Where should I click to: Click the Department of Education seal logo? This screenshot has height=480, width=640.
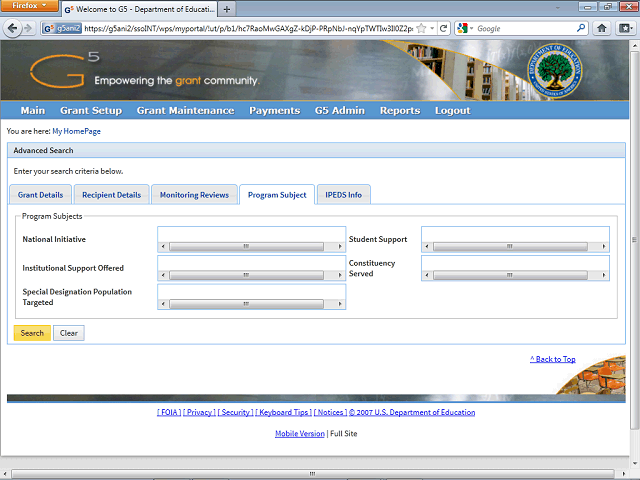pyautogui.click(x=554, y=71)
